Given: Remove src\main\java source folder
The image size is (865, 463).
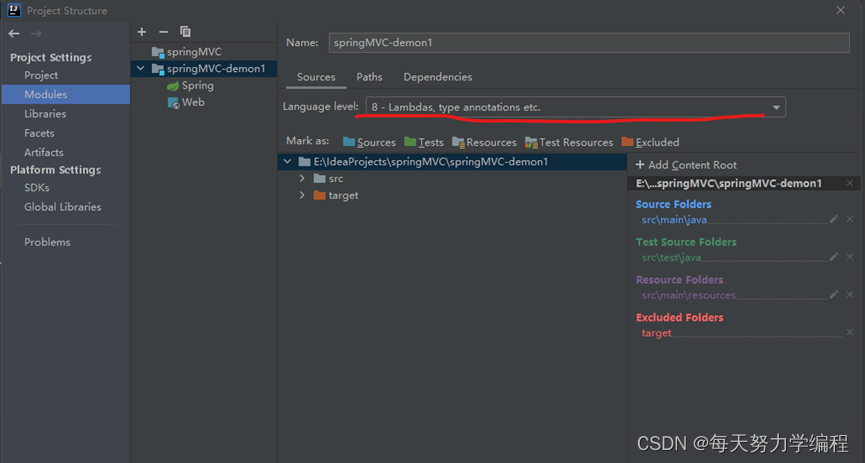Looking at the screenshot, I should coord(850,219).
